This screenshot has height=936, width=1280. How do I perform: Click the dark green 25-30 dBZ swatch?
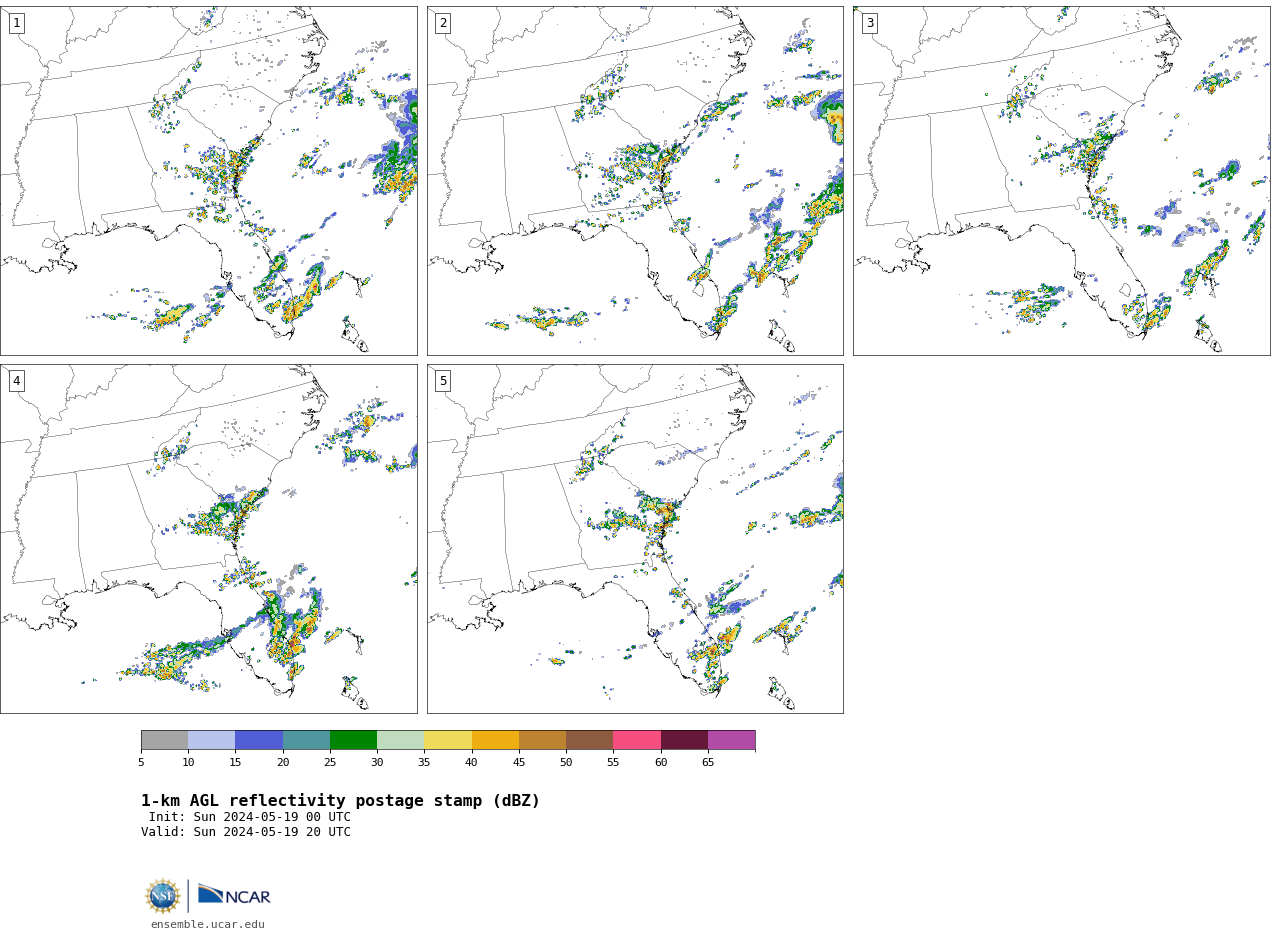click(354, 740)
